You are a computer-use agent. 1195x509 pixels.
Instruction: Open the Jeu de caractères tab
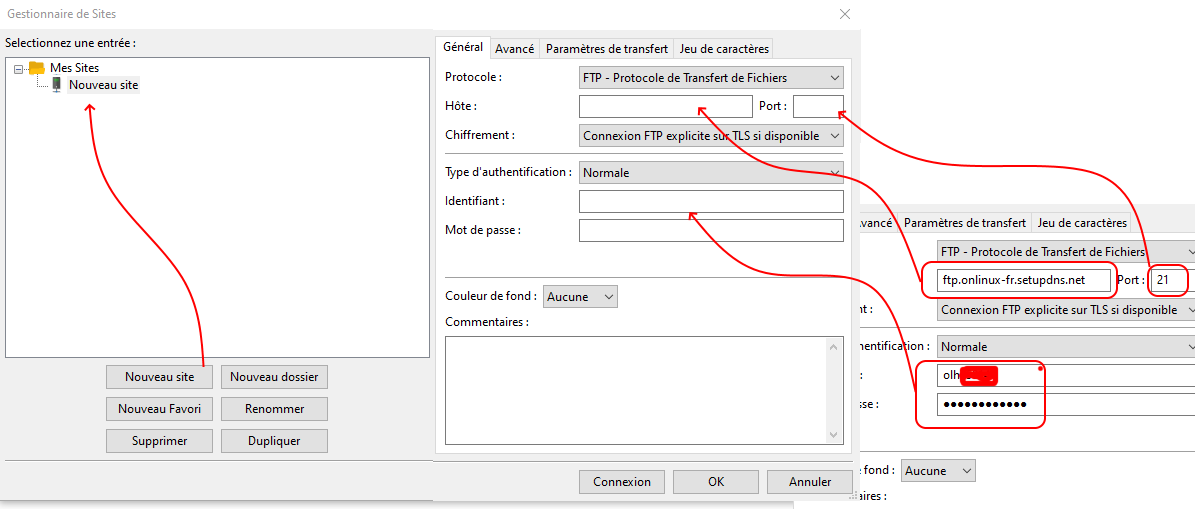(724, 48)
